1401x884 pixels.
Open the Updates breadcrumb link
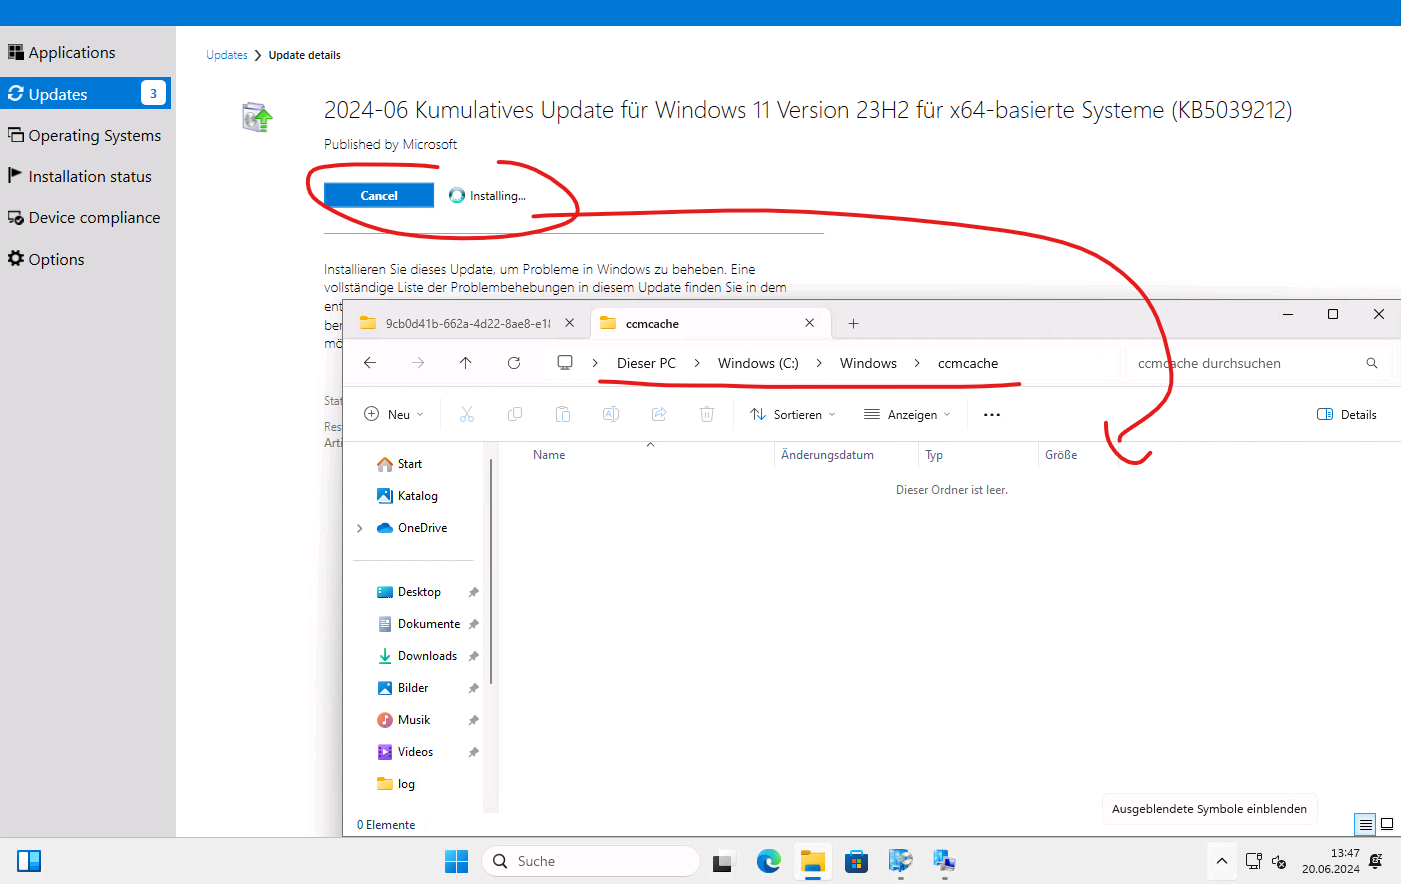click(x=227, y=55)
